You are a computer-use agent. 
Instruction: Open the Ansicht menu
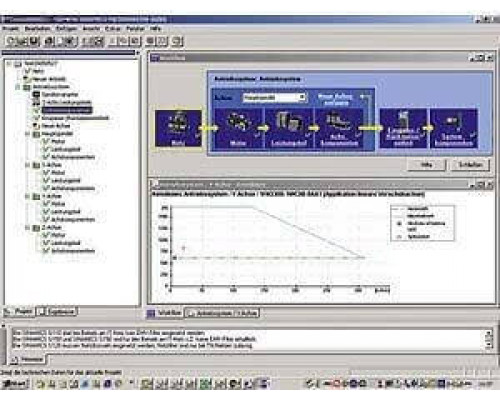(91, 29)
